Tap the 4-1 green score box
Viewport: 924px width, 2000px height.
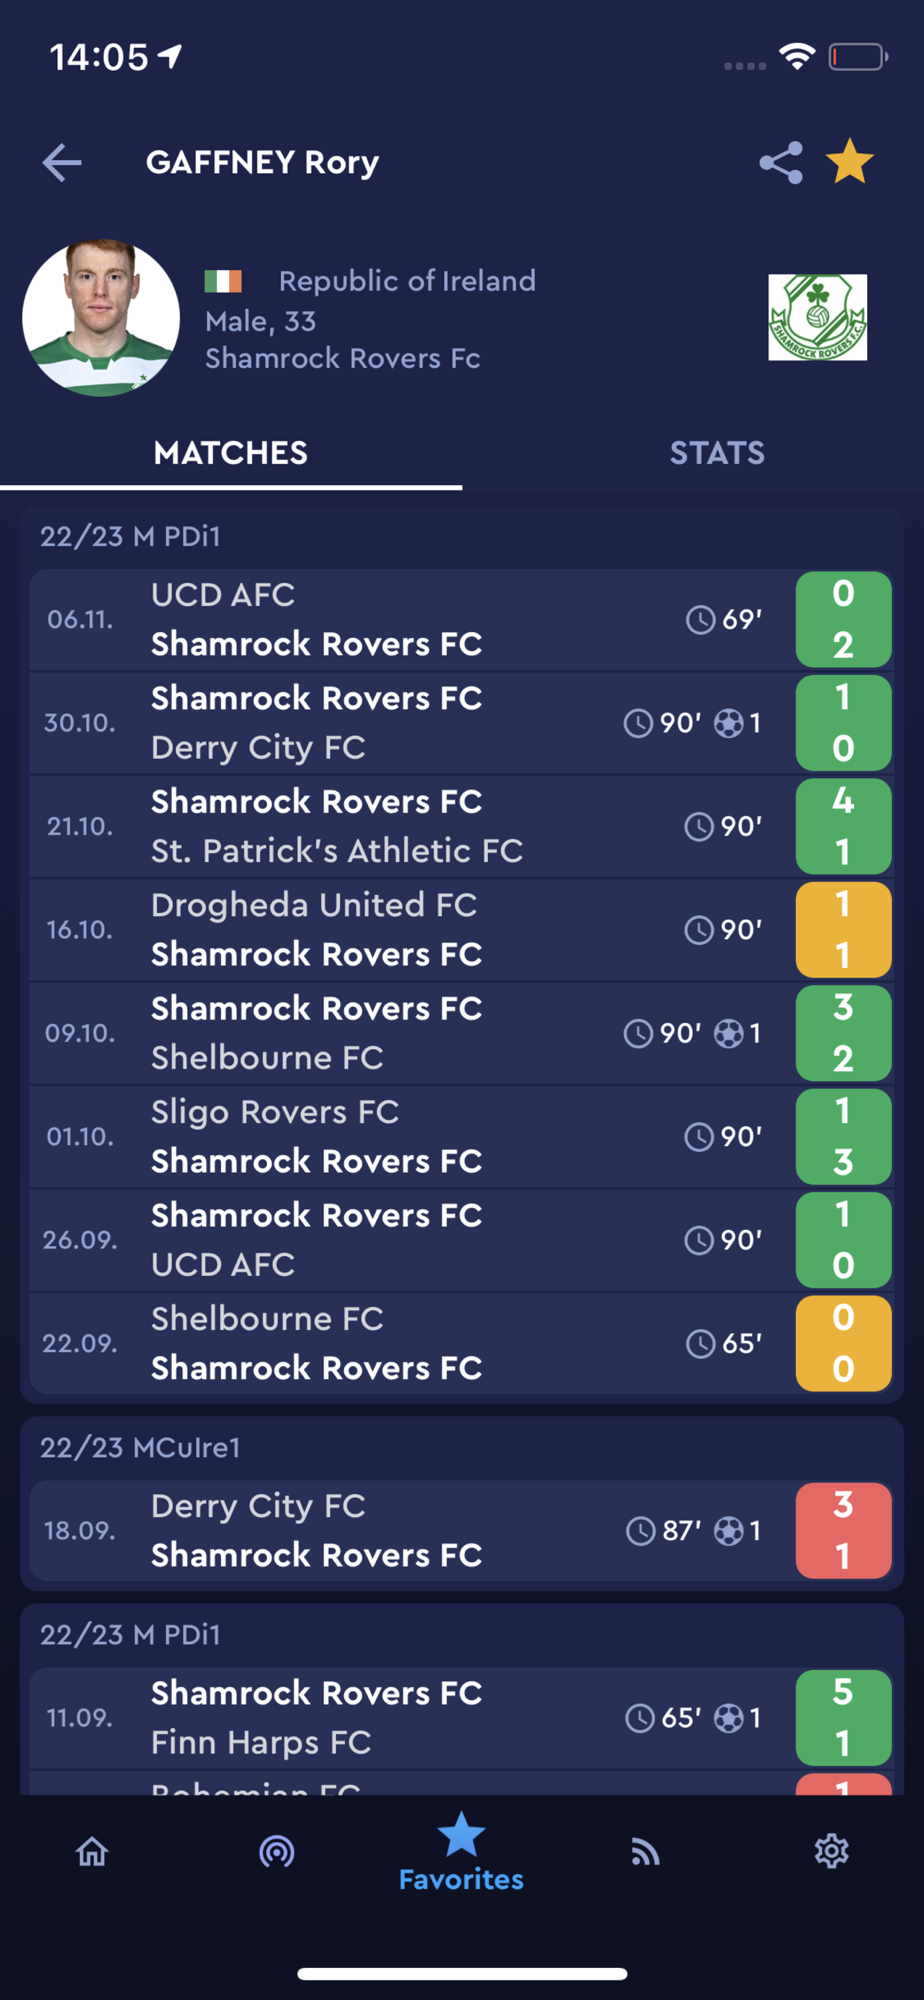point(843,826)
